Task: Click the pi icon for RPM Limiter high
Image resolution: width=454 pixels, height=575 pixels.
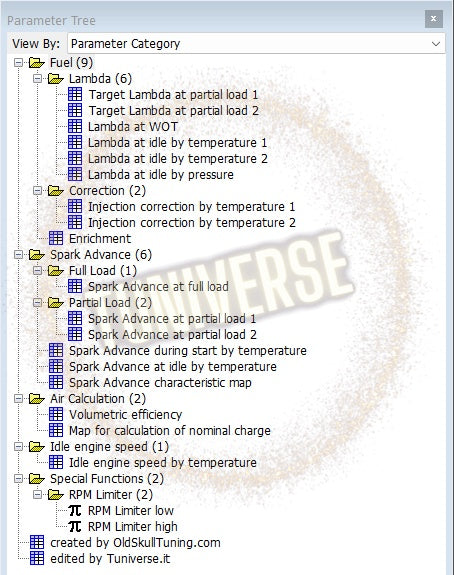Action: [75, 527]
